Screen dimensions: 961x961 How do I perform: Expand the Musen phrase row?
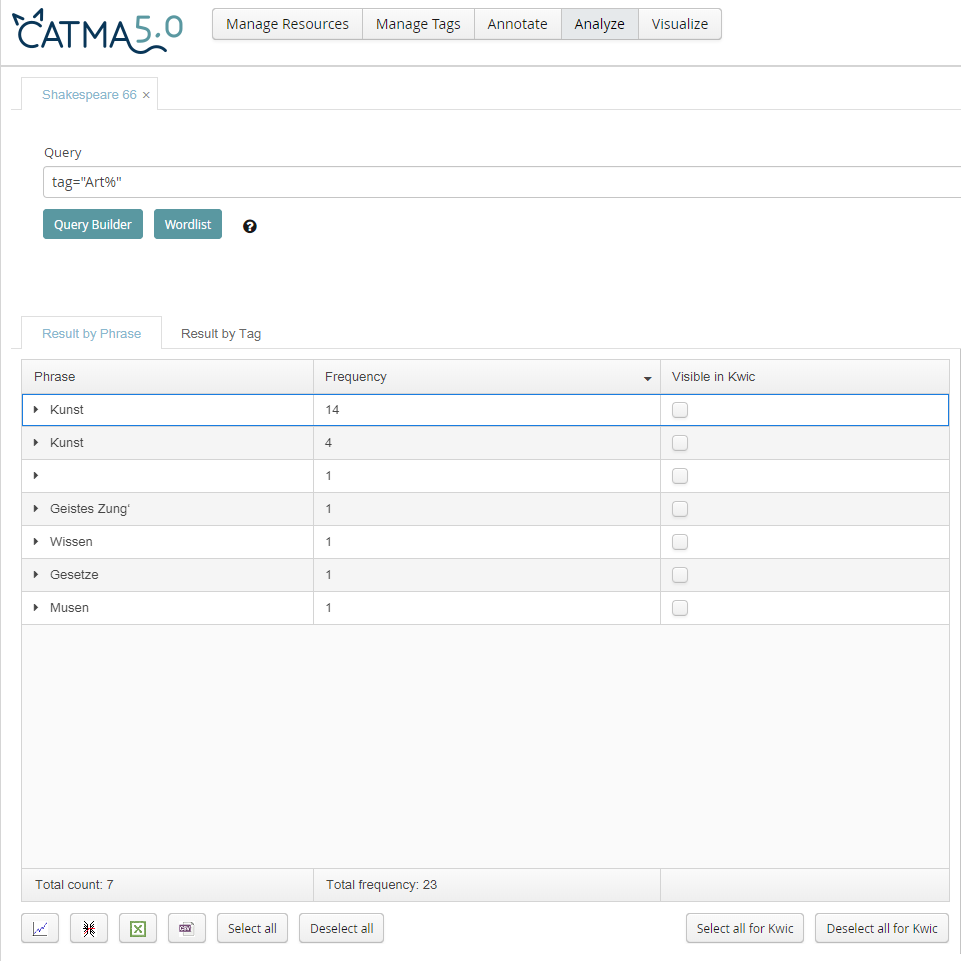coord(37,608)
